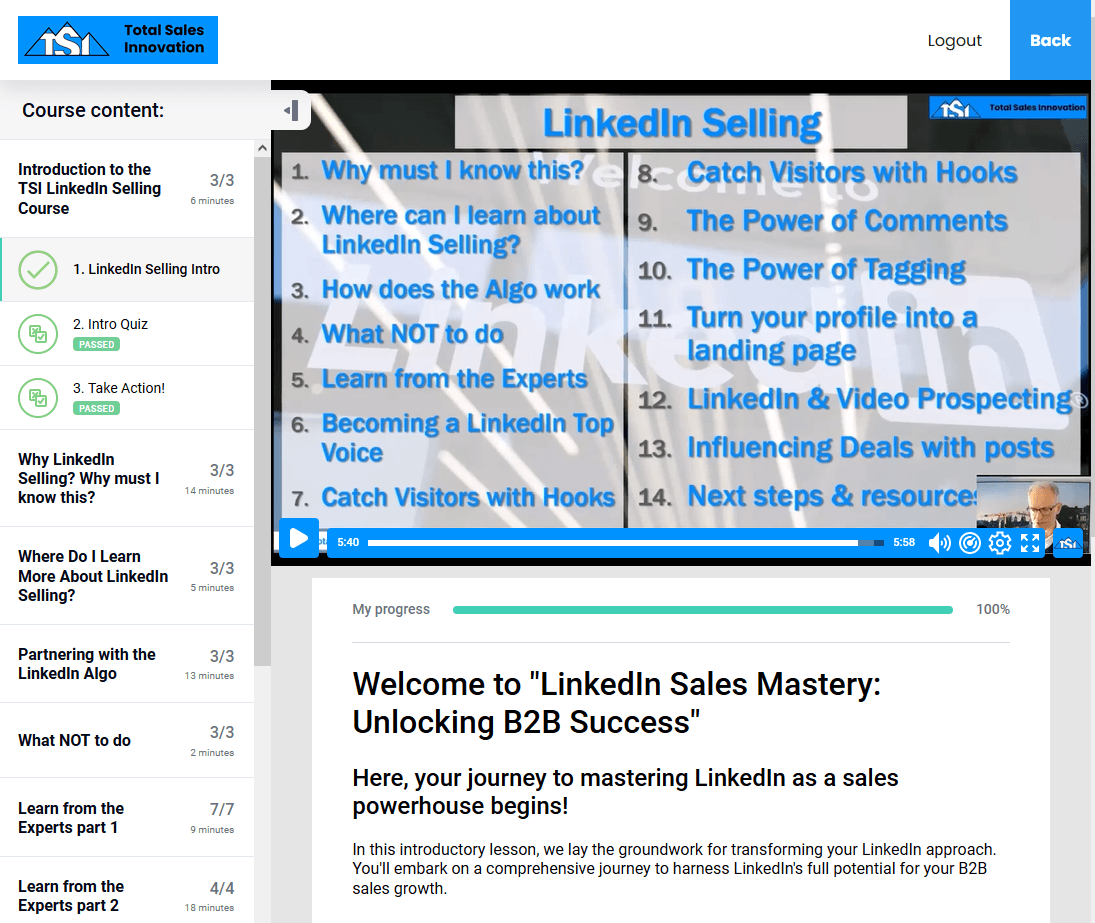This screenshot has height=923, width=1095.
Task: Click the 5:58 duration label
Action: point(904,542)
